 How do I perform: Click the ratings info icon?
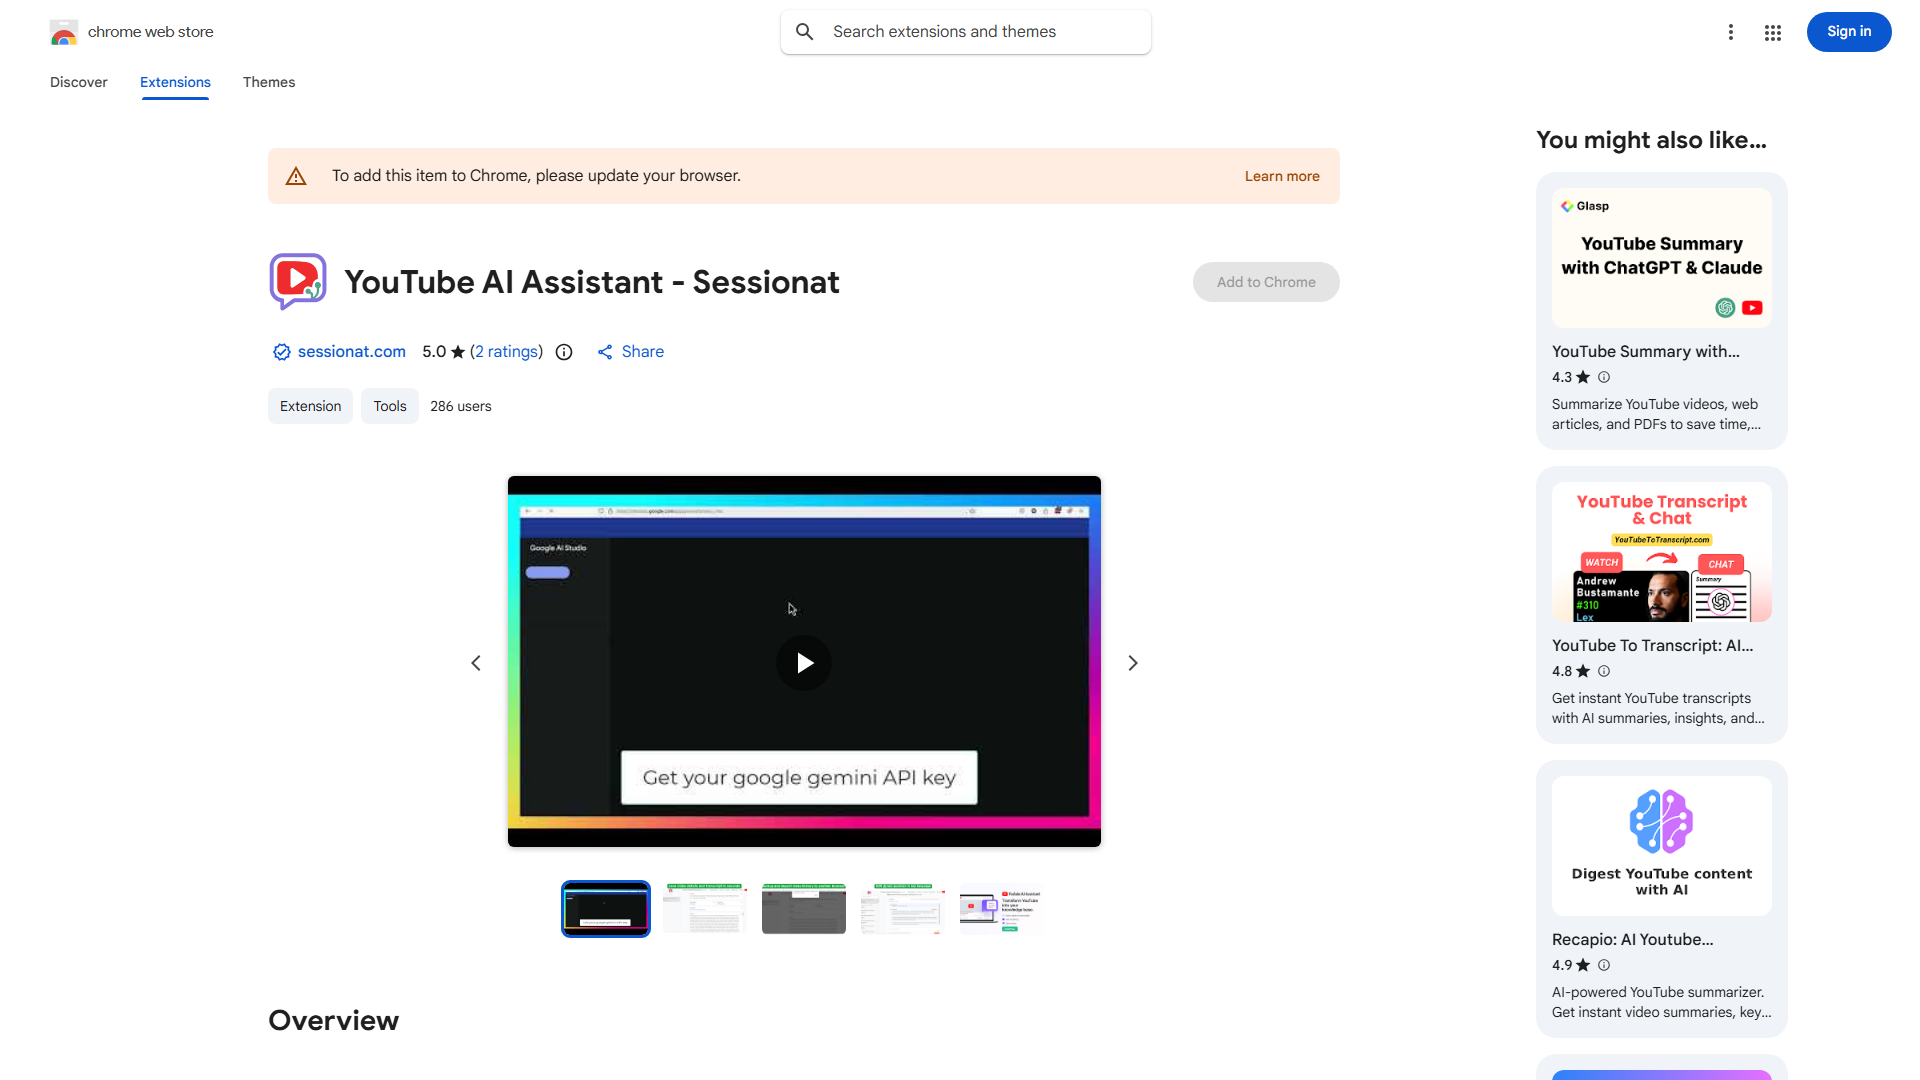564,352
